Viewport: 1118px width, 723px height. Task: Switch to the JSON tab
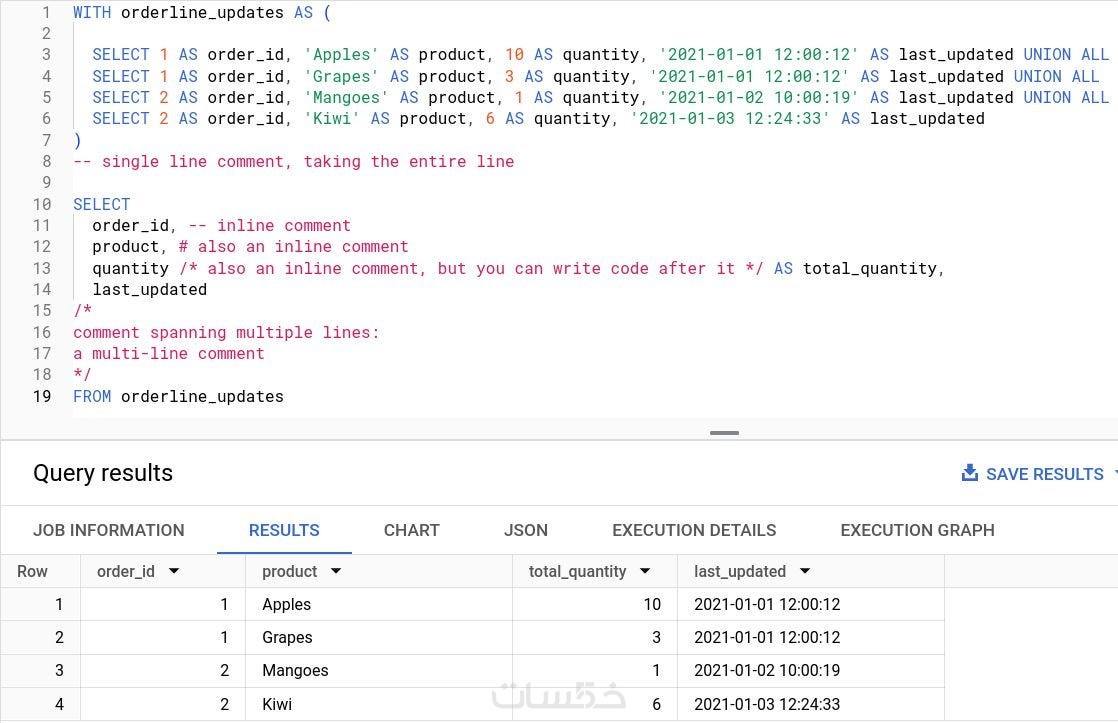pos(525,530)
